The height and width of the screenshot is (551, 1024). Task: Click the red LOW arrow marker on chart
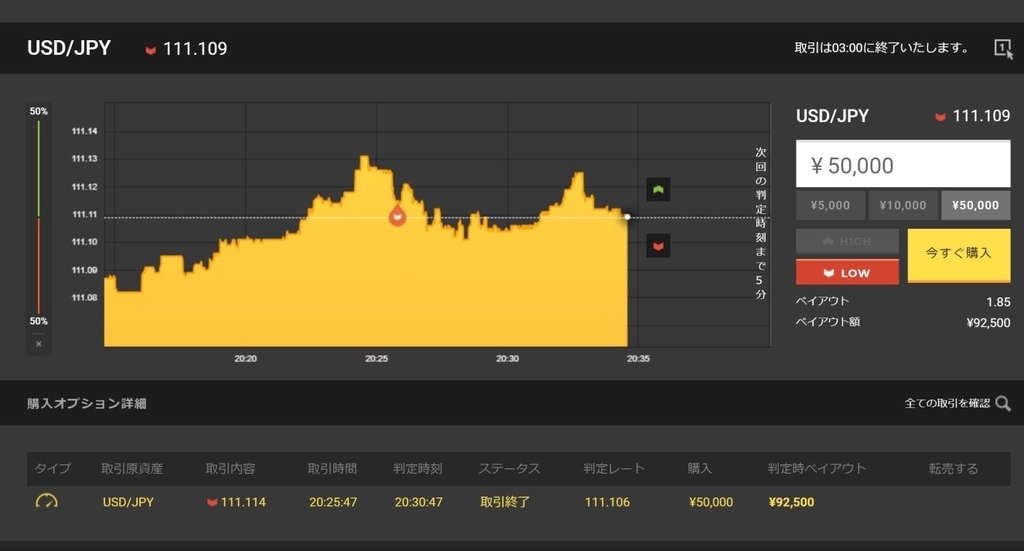click(658, 246)
